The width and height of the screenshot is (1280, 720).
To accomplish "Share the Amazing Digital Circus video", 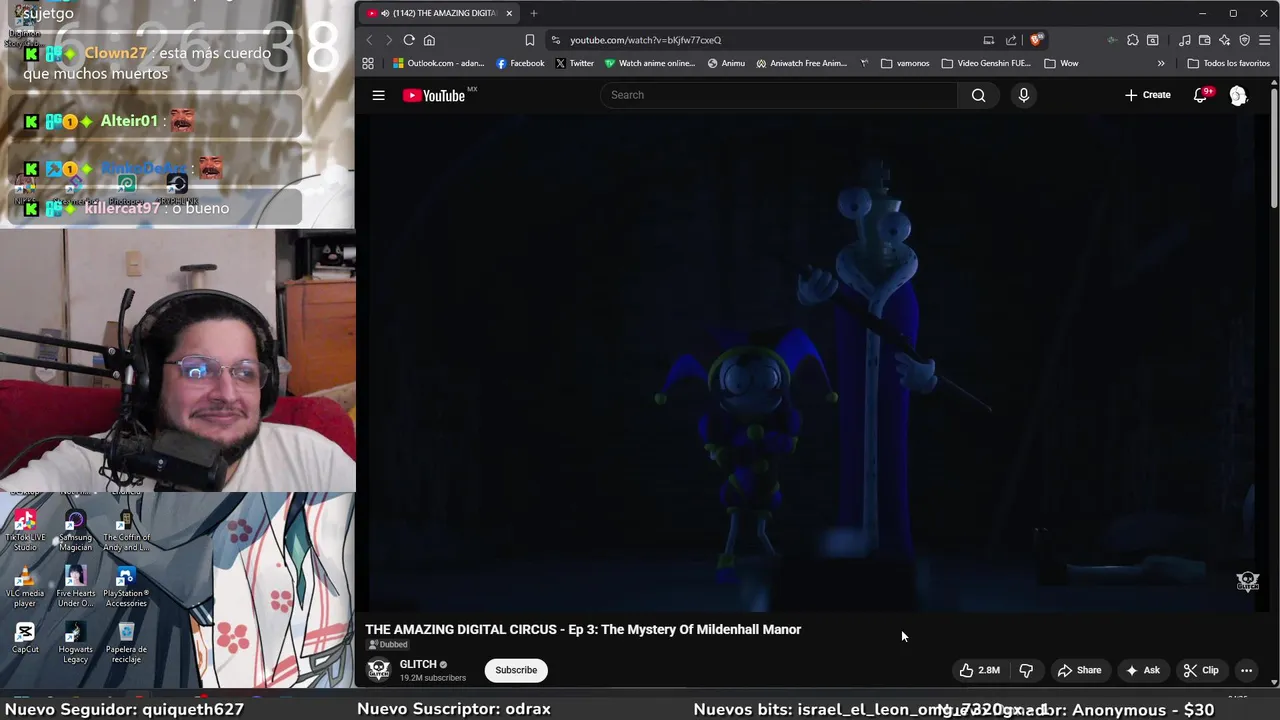I will (x=1079, y=670).
